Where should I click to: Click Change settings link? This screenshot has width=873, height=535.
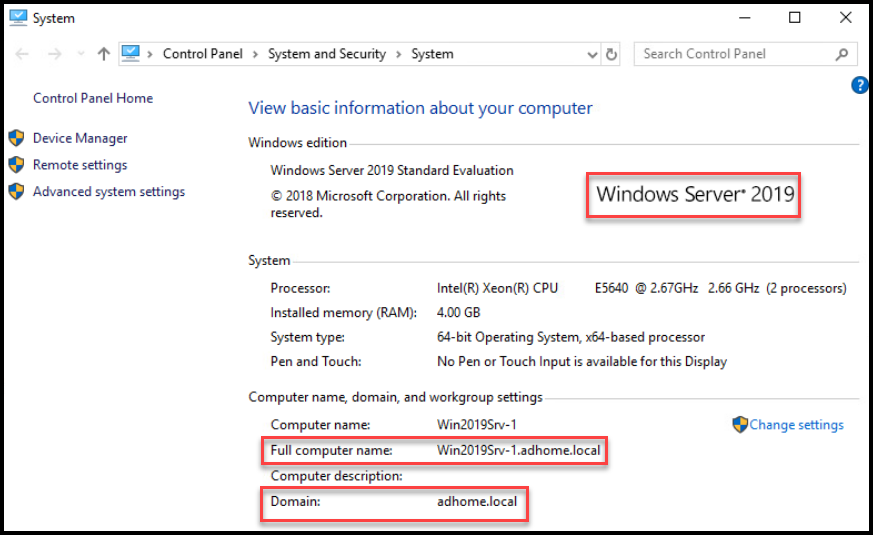796,425
